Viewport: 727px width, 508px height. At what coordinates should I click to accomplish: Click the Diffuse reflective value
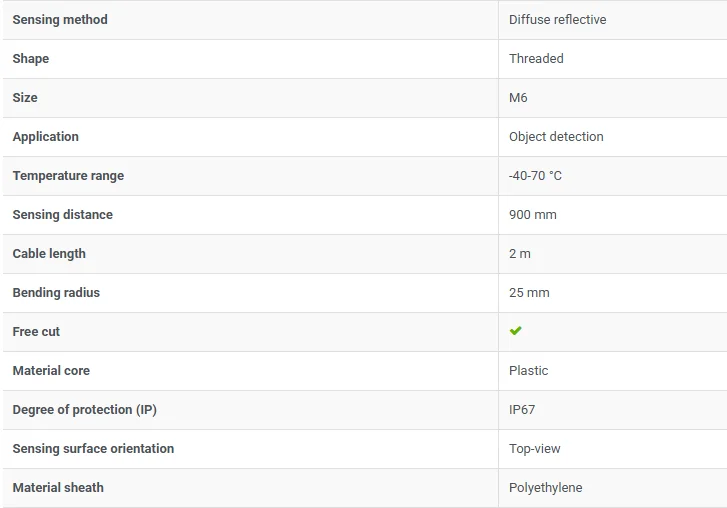[x=557, y=19]
